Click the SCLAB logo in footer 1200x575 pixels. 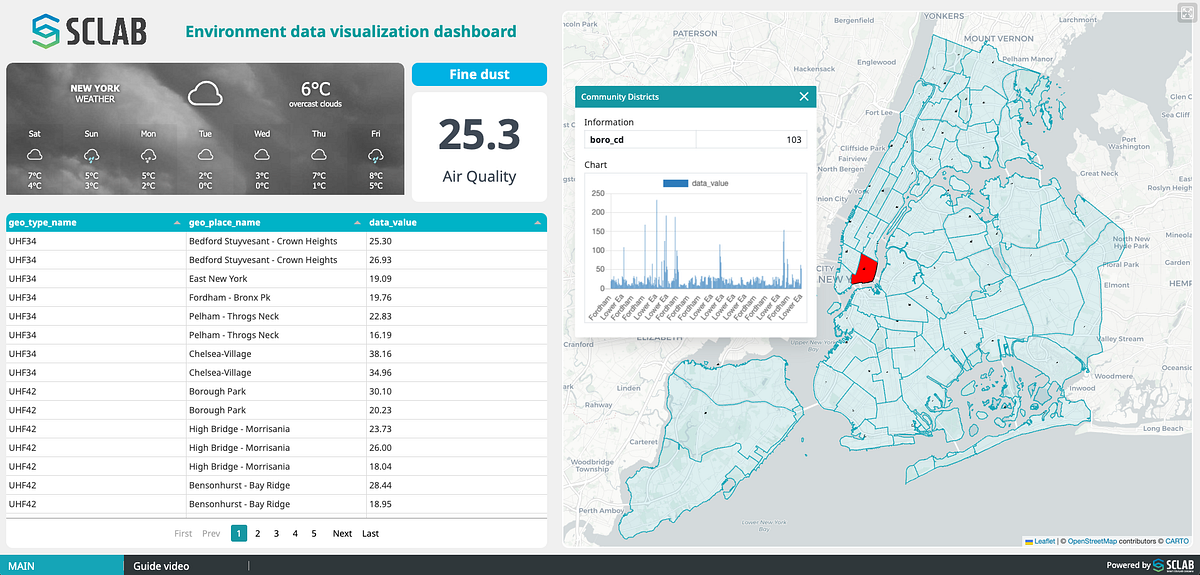click(1174, 565)
